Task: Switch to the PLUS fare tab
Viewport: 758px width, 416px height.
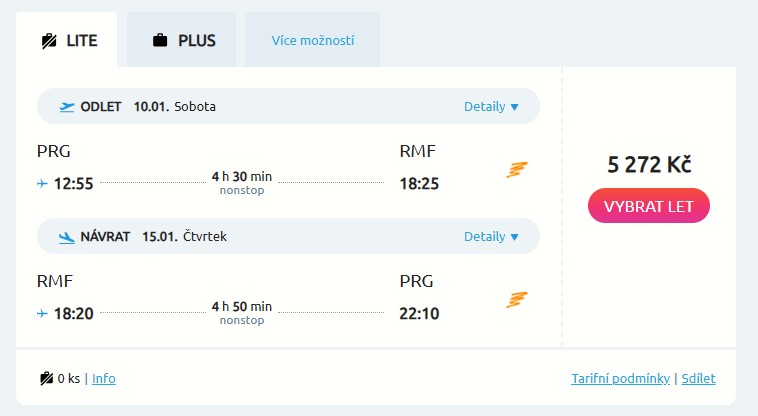Action: click(182, 41)
